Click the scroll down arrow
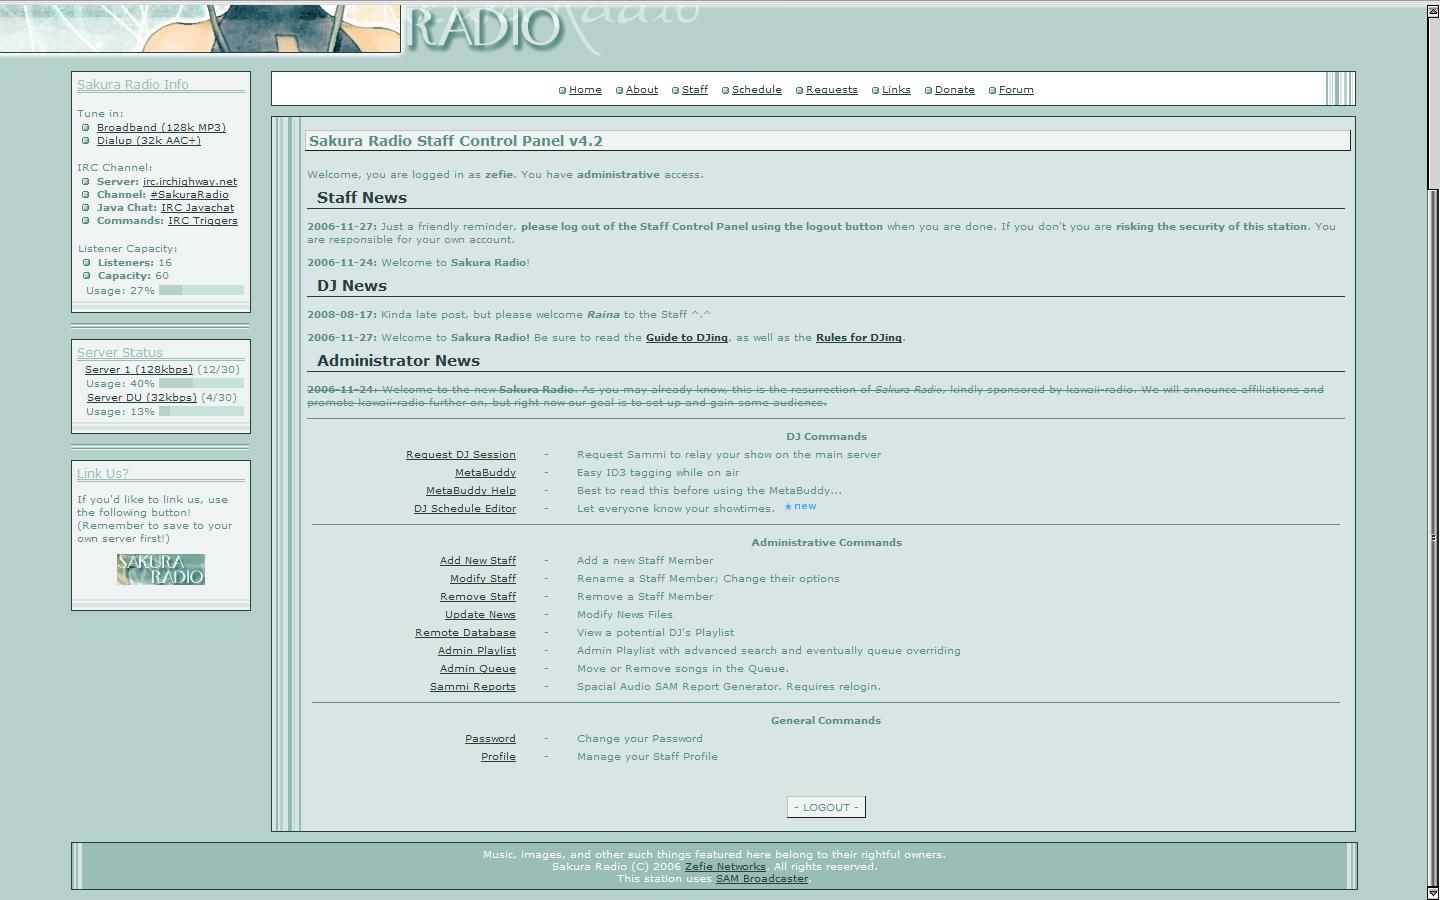1440x900 pixels. [1432, 892]
